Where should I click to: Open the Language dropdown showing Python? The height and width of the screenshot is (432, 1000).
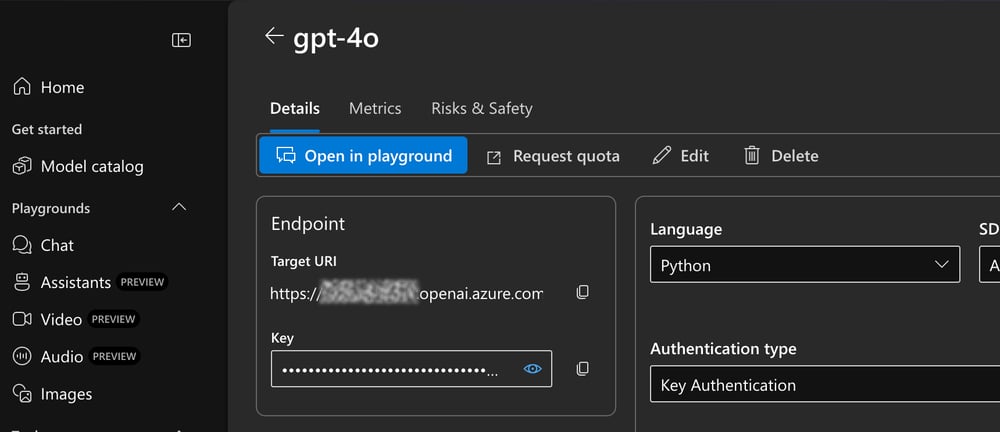coord(804,266)
